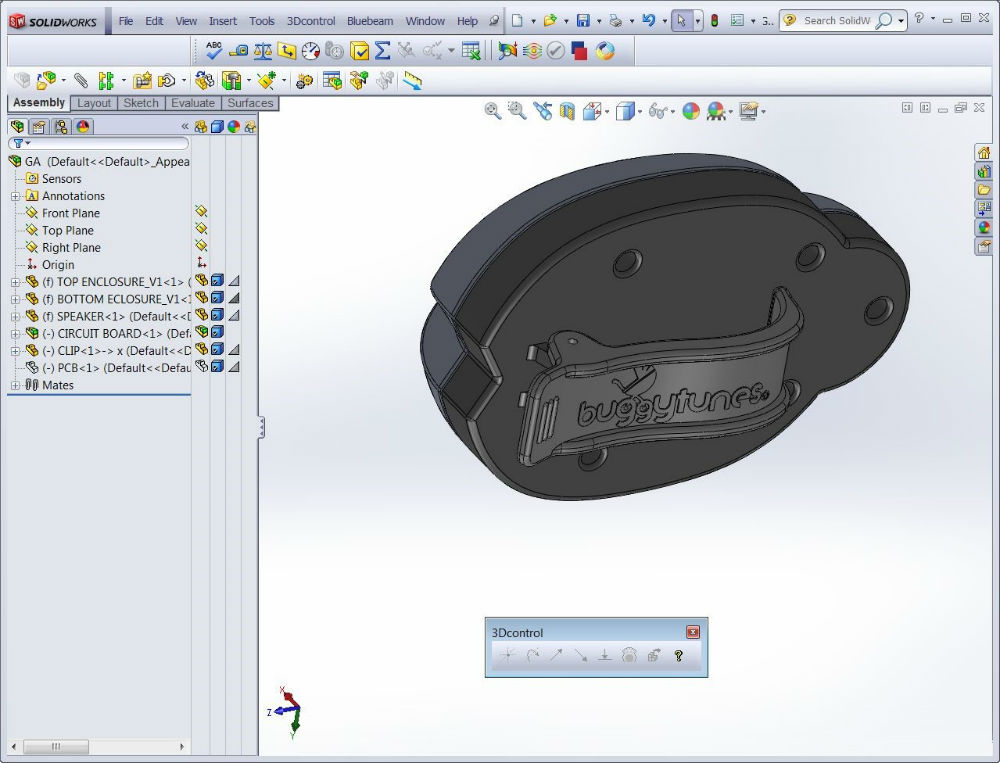
Task: Click the Spell Check icon
Action: coord(215,50)
